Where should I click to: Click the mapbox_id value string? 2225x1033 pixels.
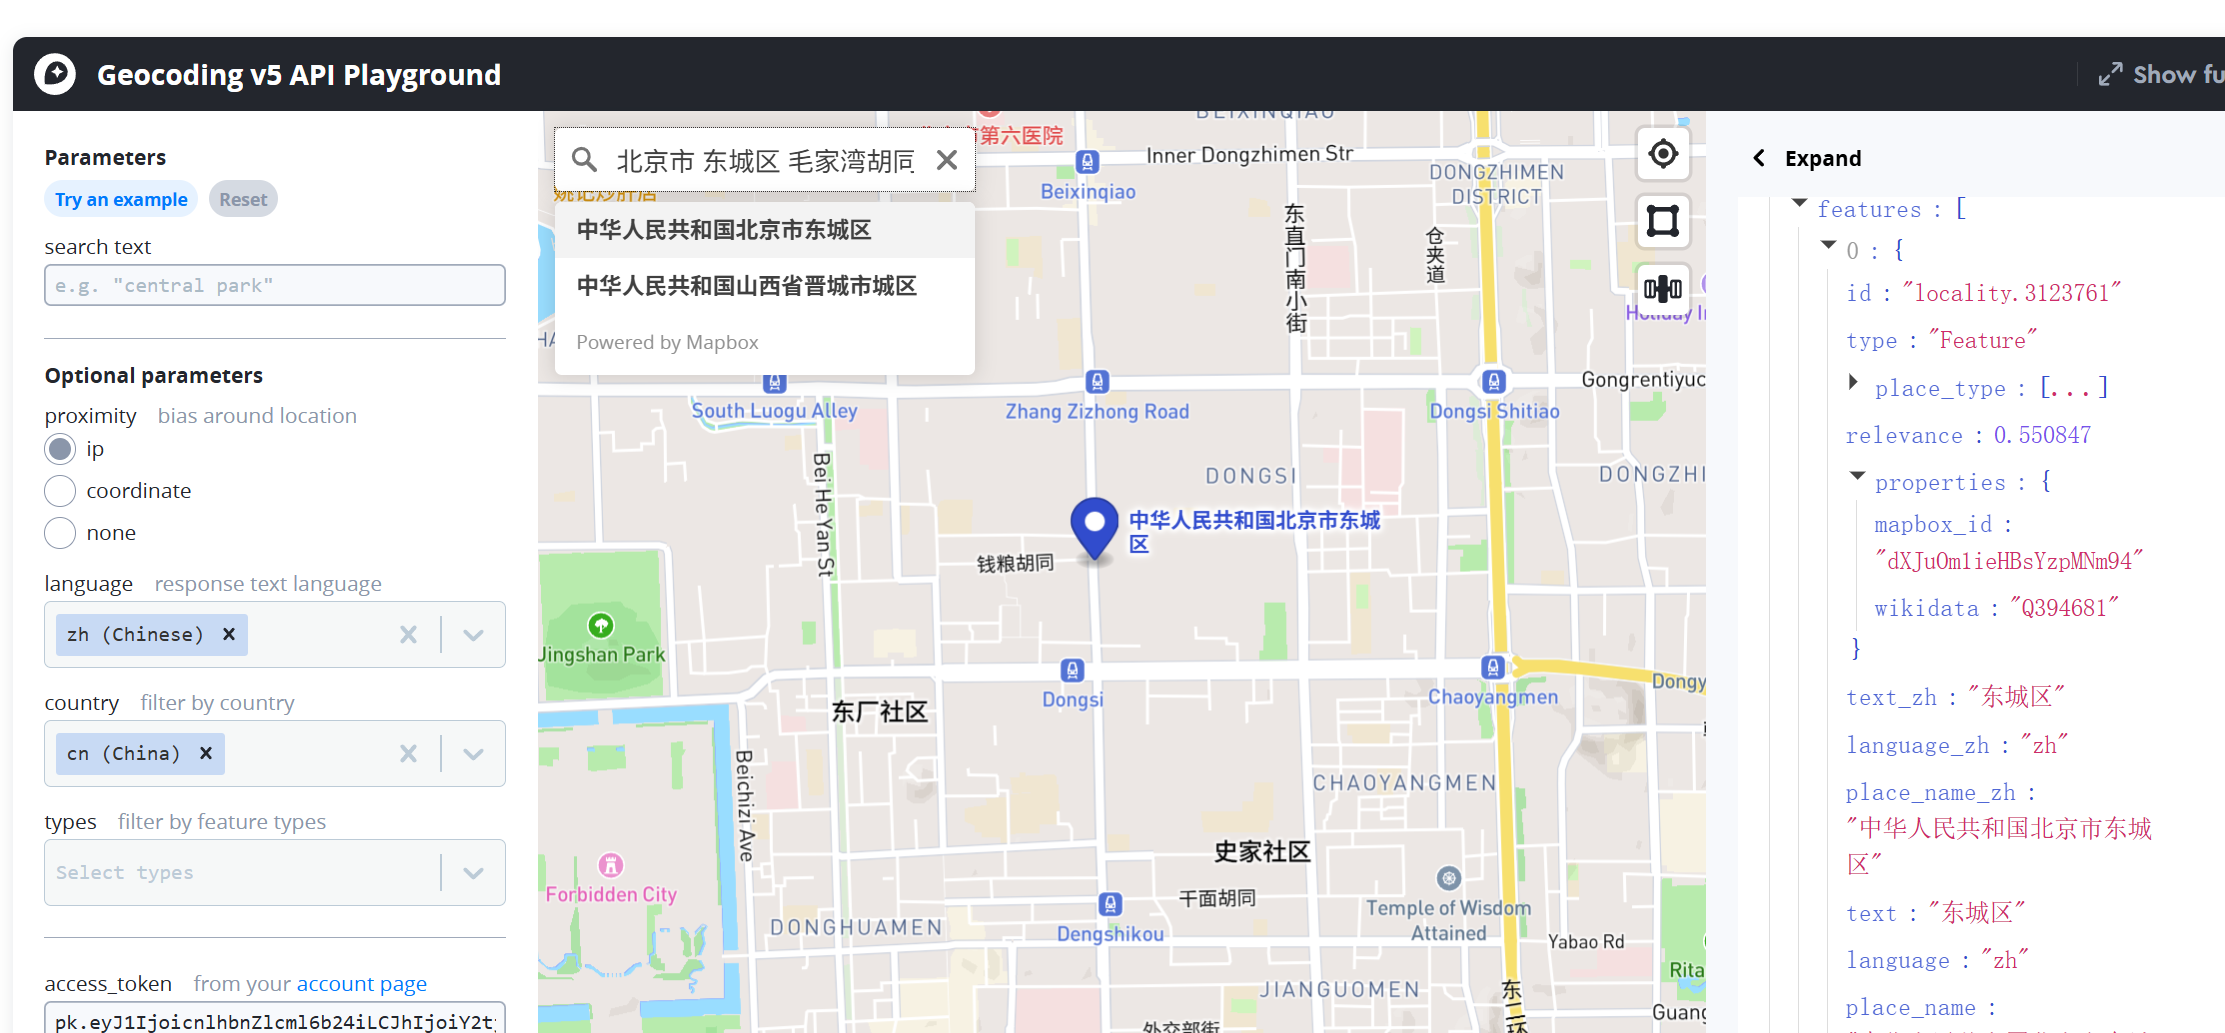2009,561
